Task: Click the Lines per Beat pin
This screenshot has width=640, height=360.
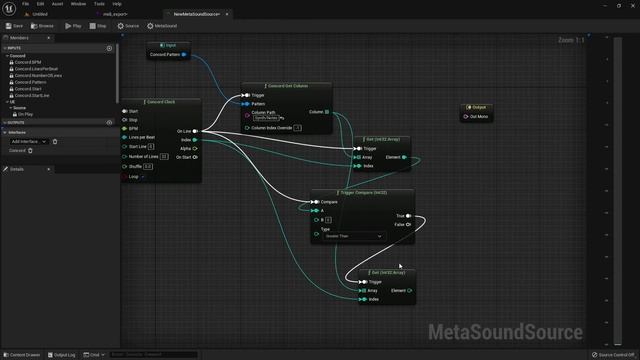Action: [x=124, y=137]
